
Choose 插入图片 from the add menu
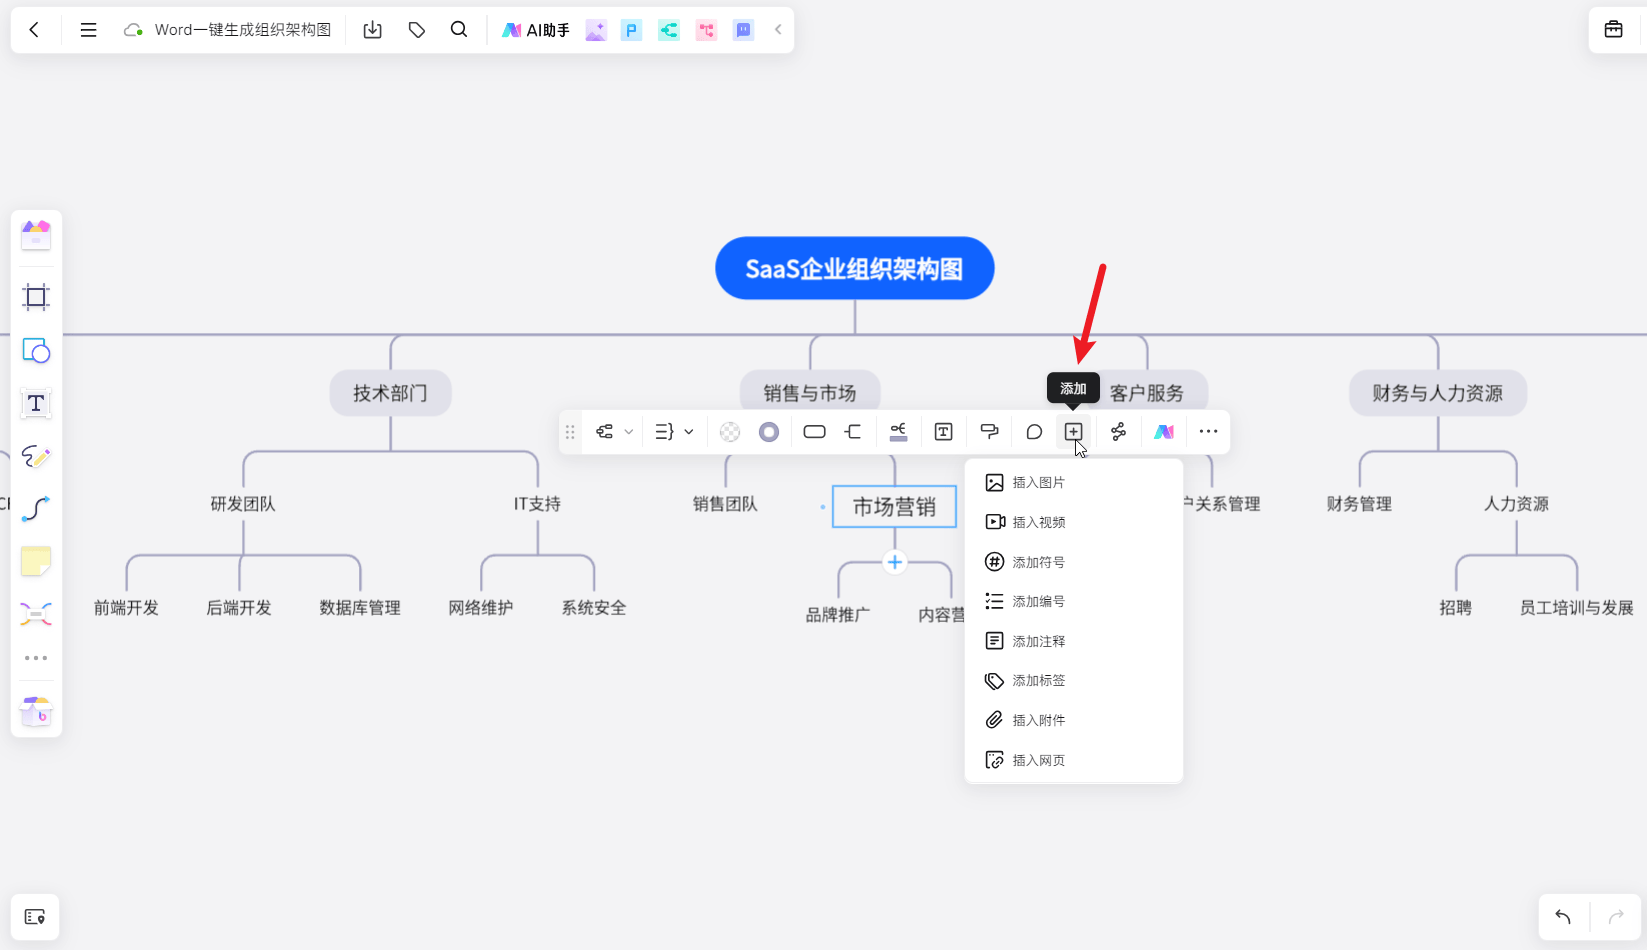point(1038,483)
